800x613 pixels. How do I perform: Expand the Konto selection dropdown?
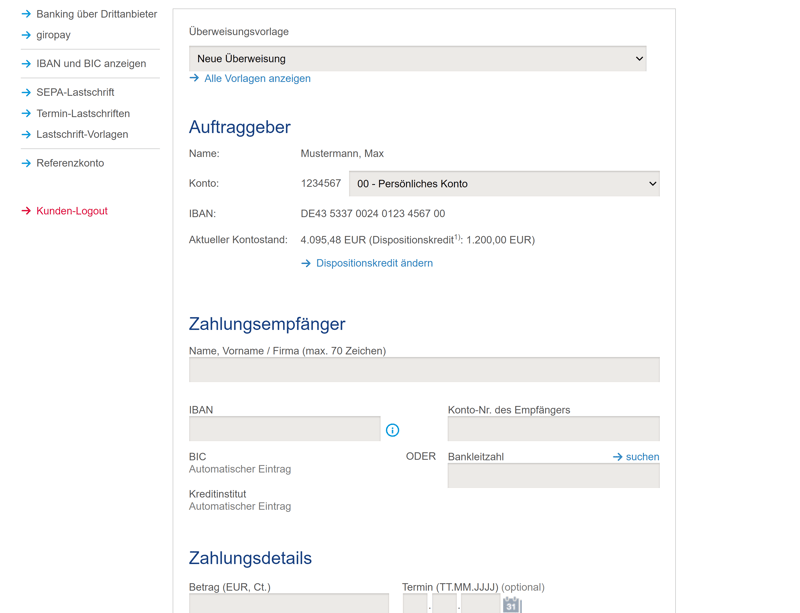click(504, 184)
